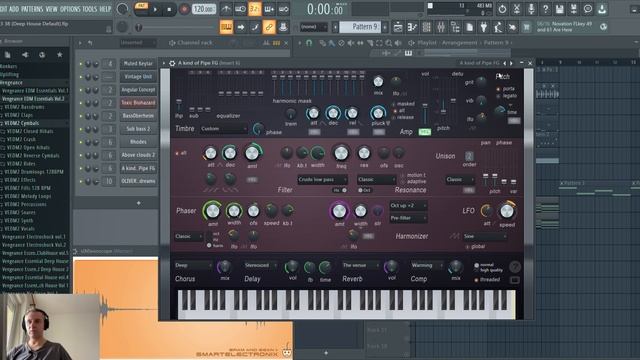Open the VIEW menu
640x360 pixels.
51,9
